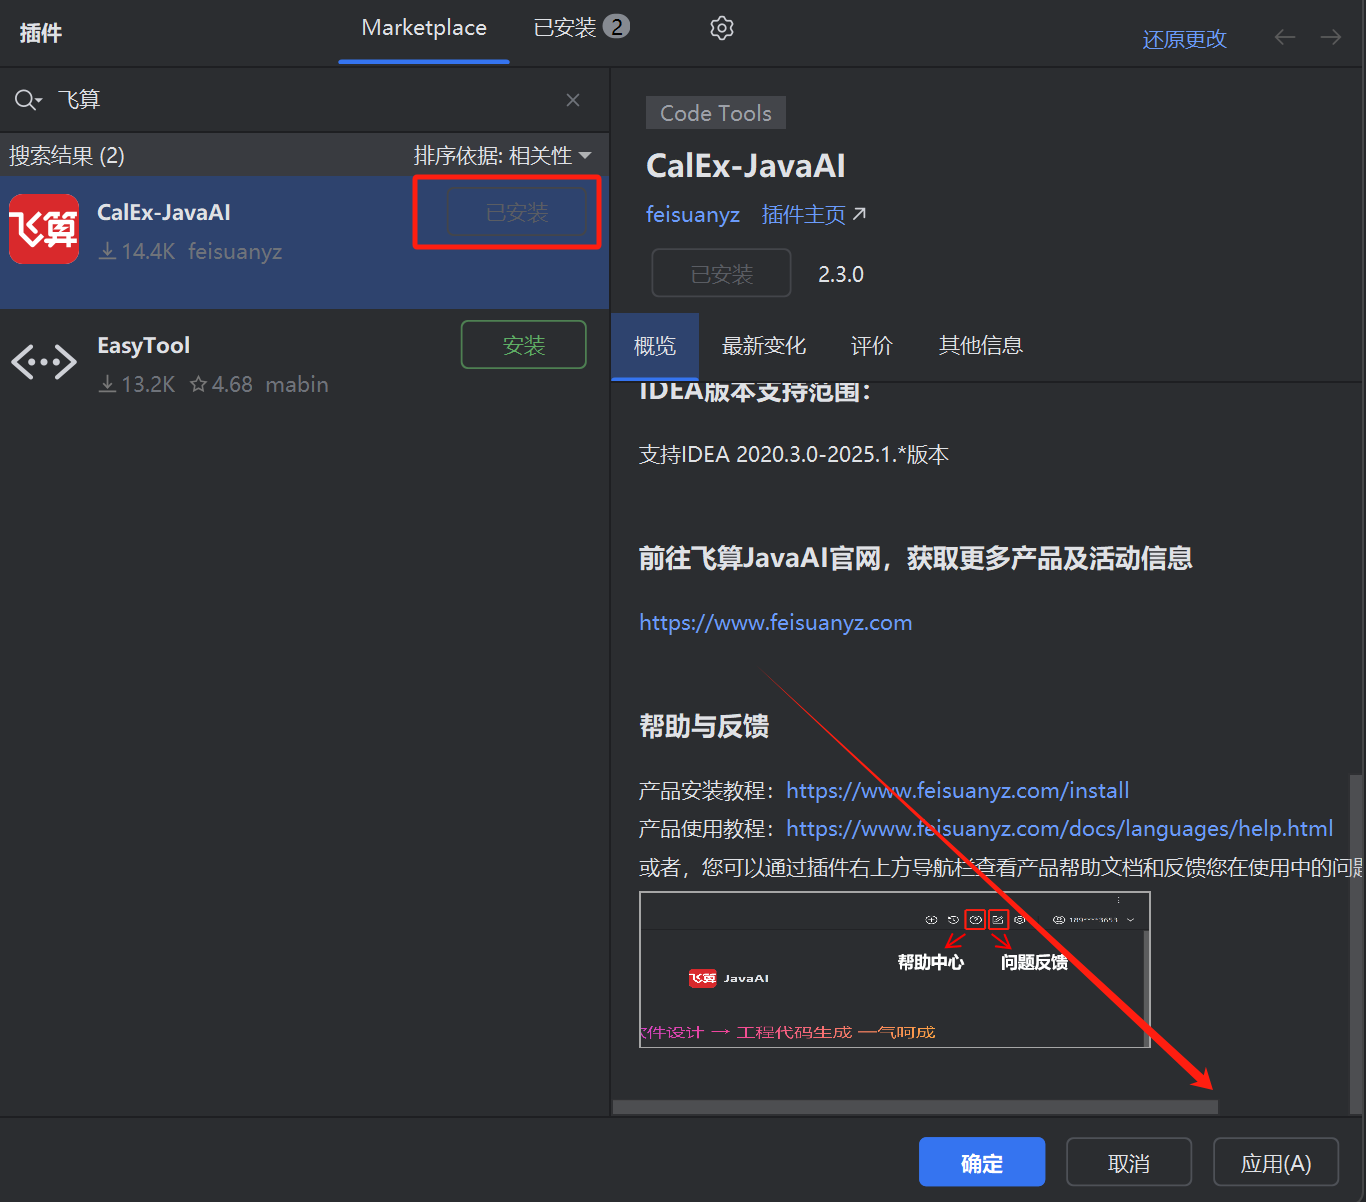This screenshot has height=1202, width=1366.
Task: Open the feisuanyz.com/install tutorial link
Action: 958,791
